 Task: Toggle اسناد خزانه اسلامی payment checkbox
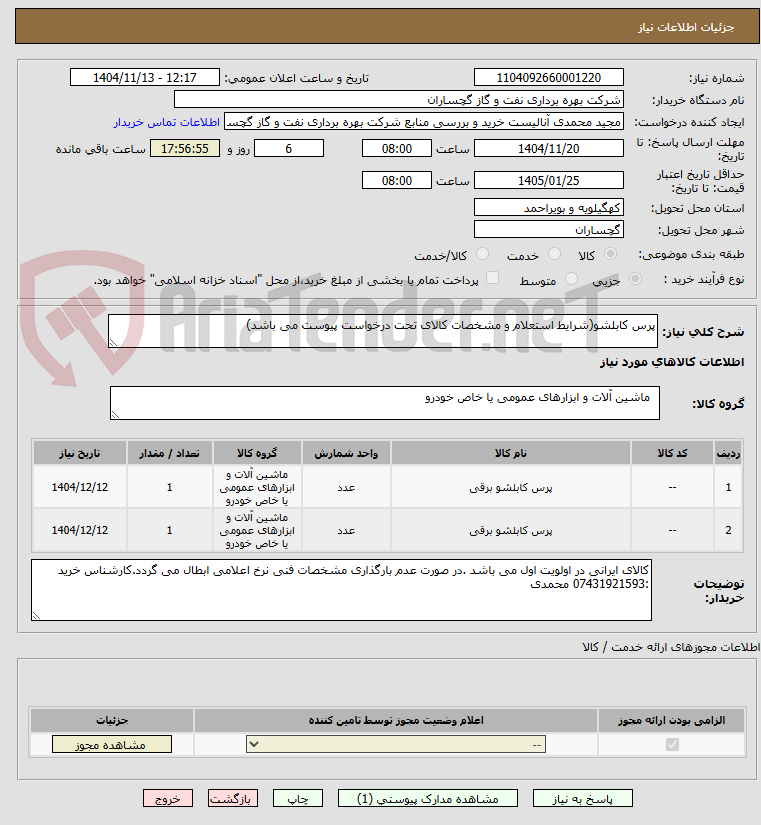[x=492, y=278]
